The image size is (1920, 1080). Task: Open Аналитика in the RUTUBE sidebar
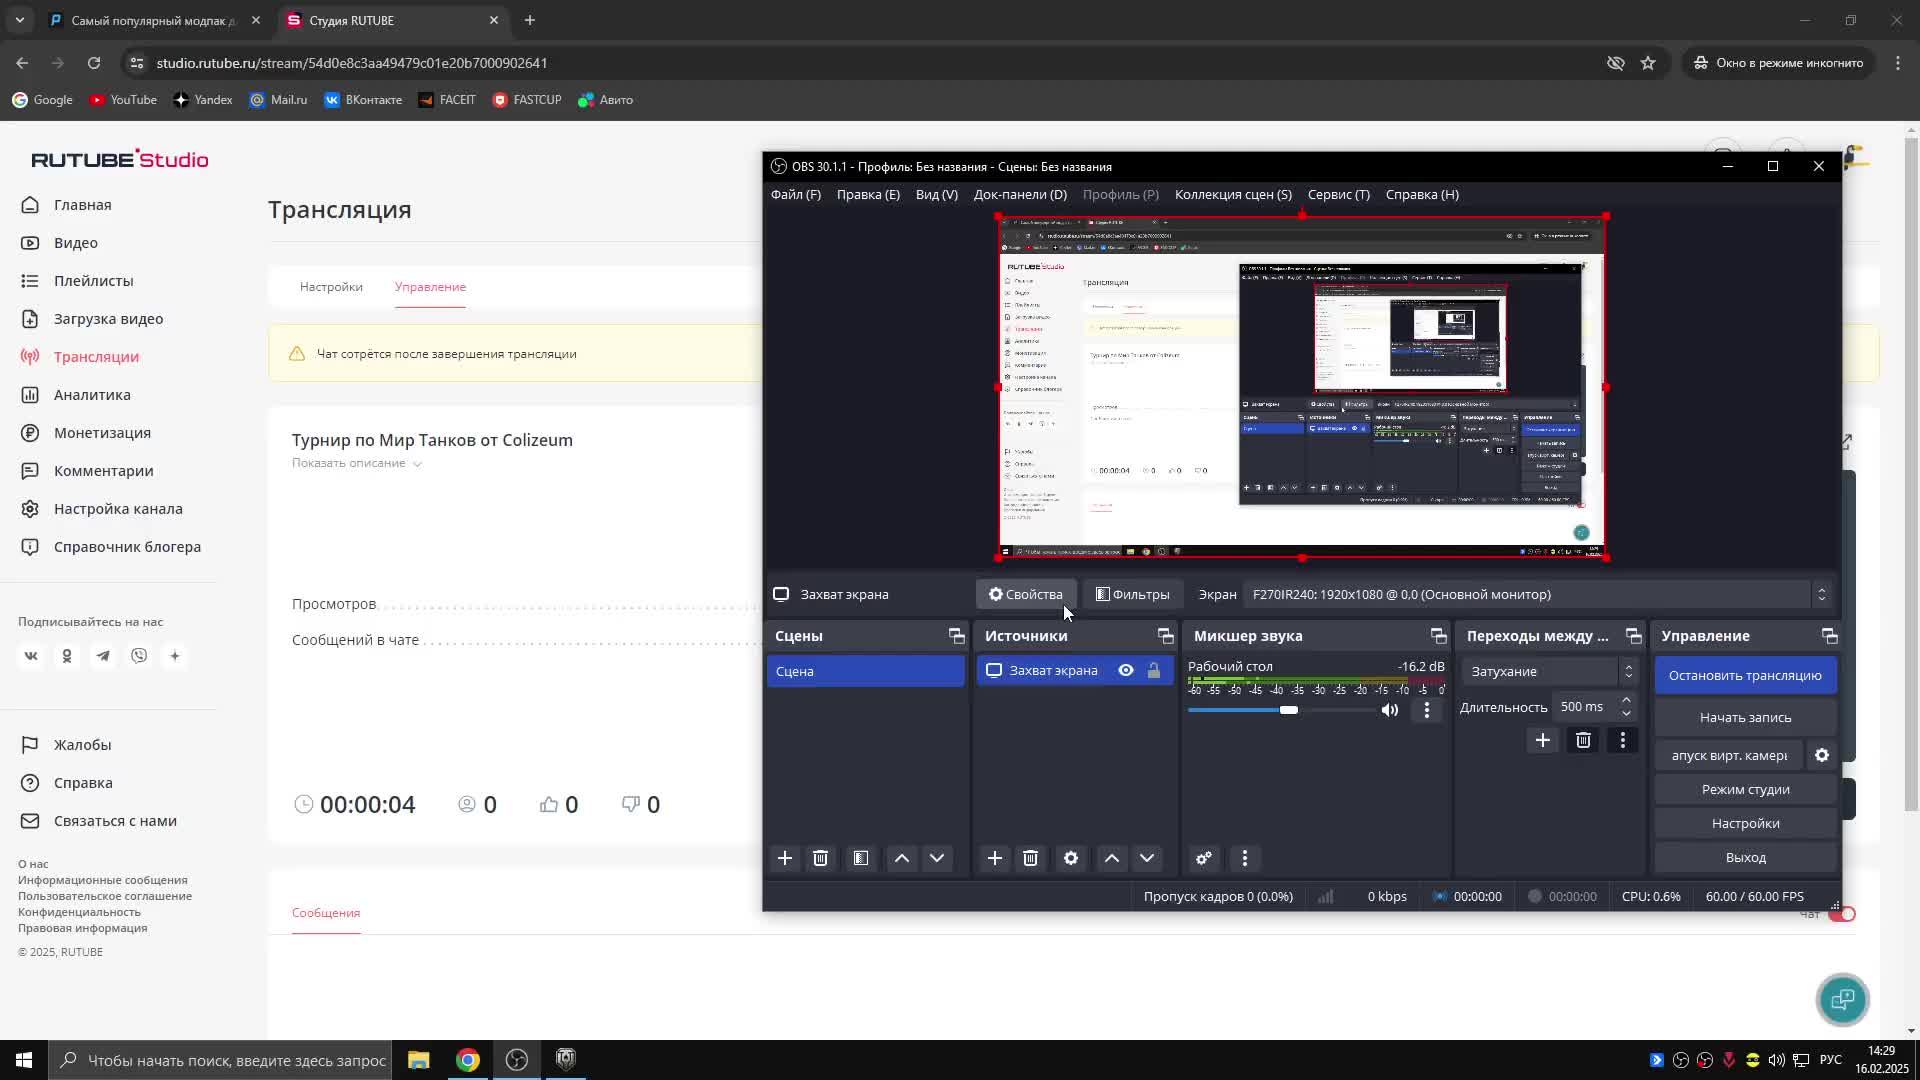[92, 394]
